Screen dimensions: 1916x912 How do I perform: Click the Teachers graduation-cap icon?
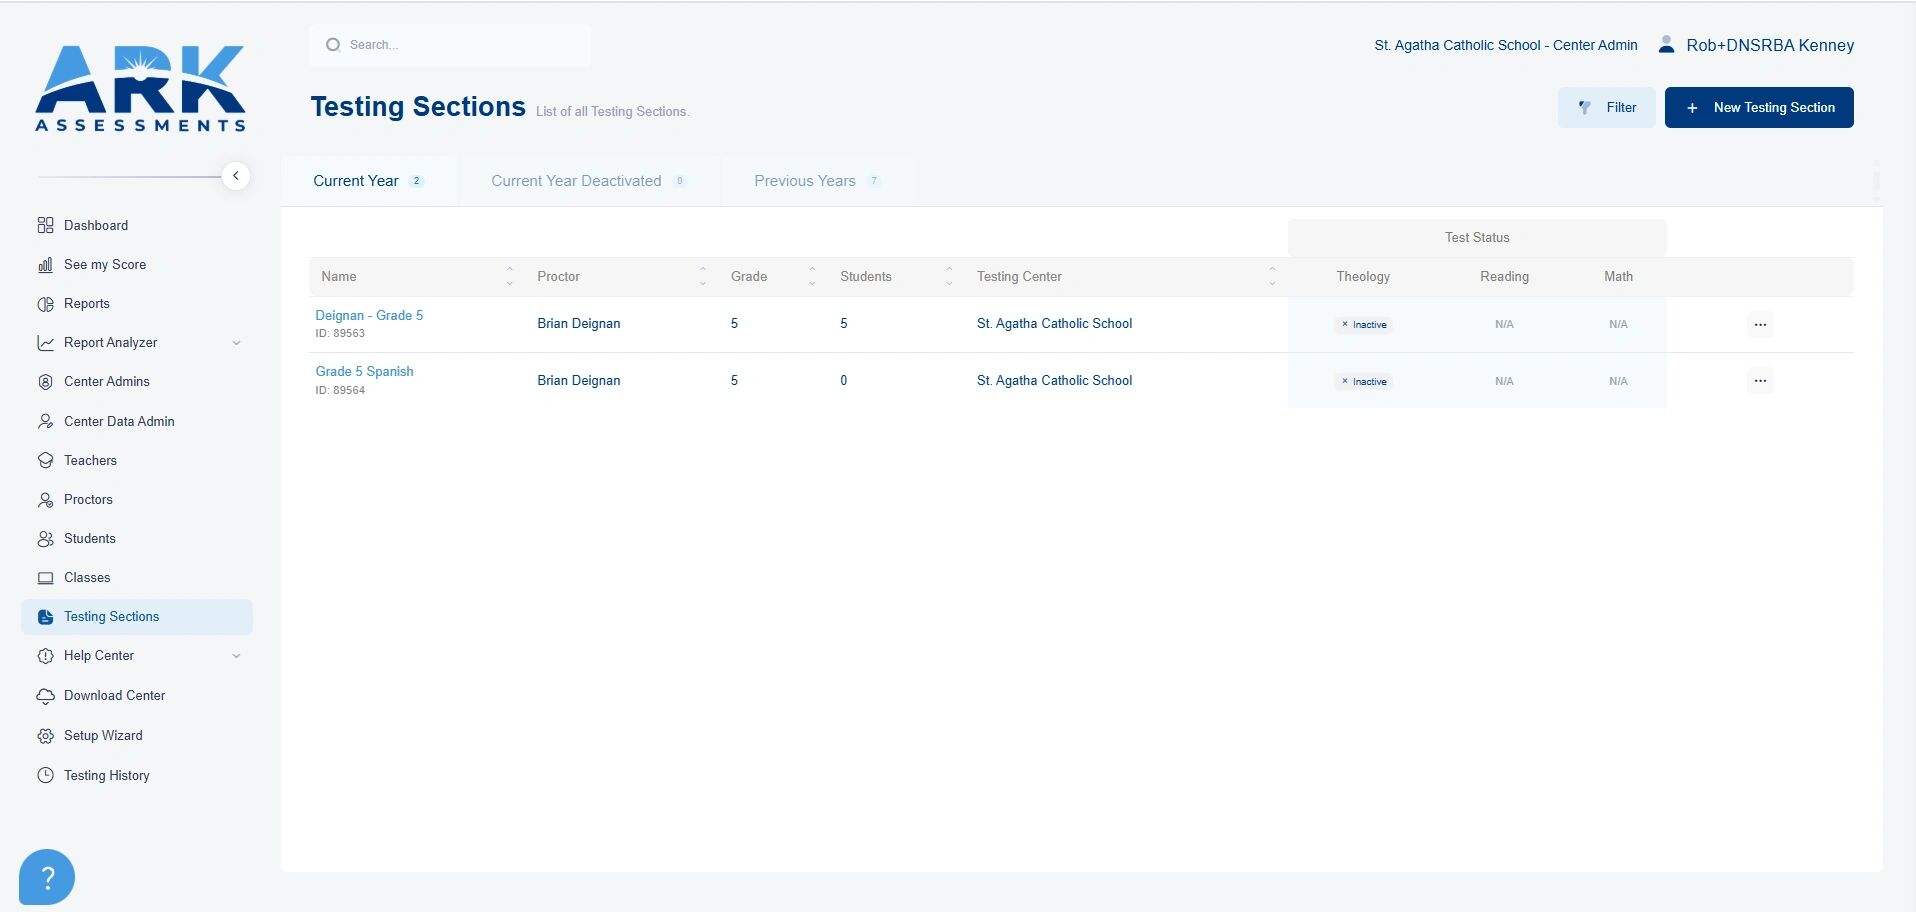coord(45,460)
